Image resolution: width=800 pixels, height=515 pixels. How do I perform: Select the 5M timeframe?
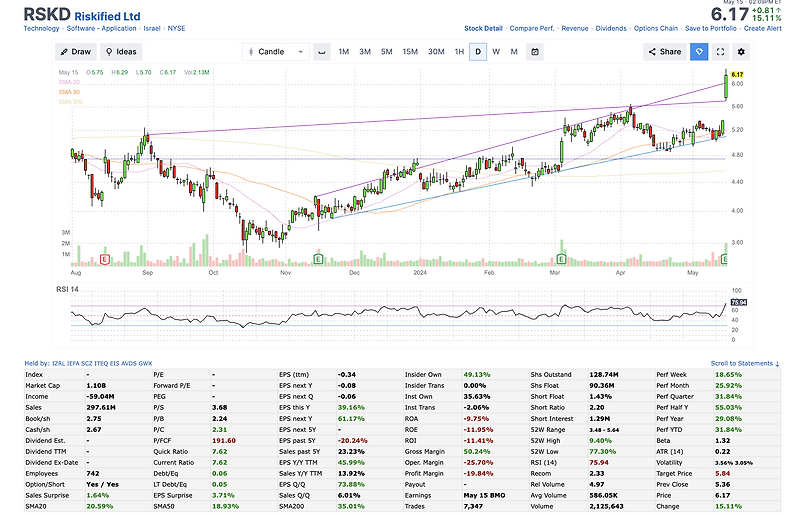point(387,52)
